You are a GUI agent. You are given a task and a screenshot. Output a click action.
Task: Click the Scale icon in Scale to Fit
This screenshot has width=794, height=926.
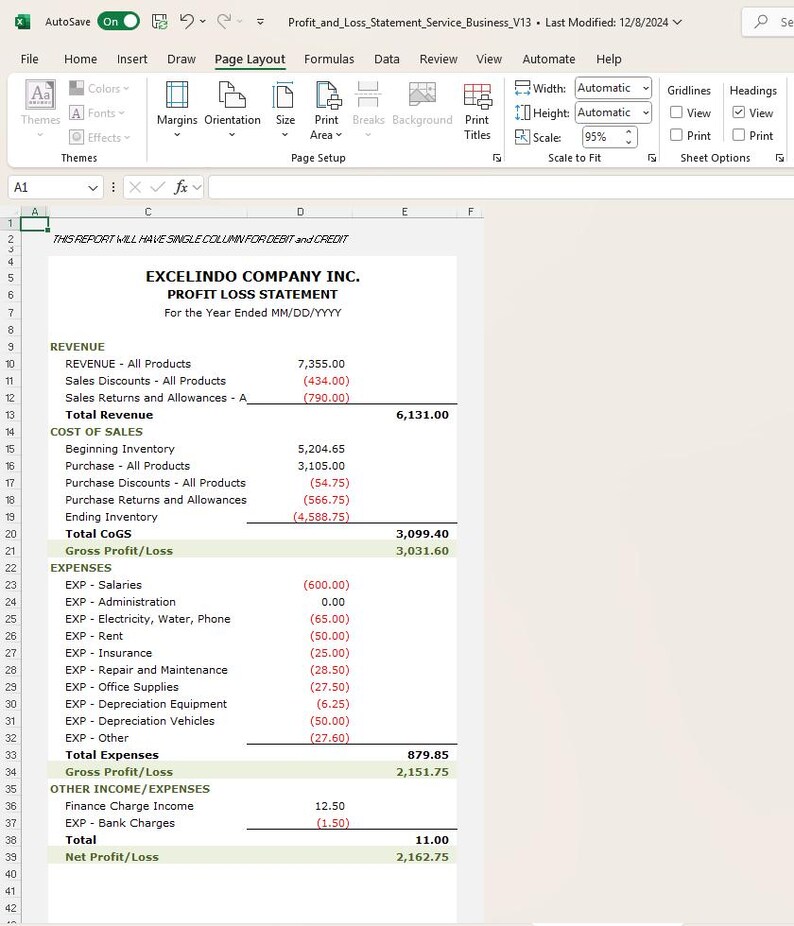tap(522, 137)
